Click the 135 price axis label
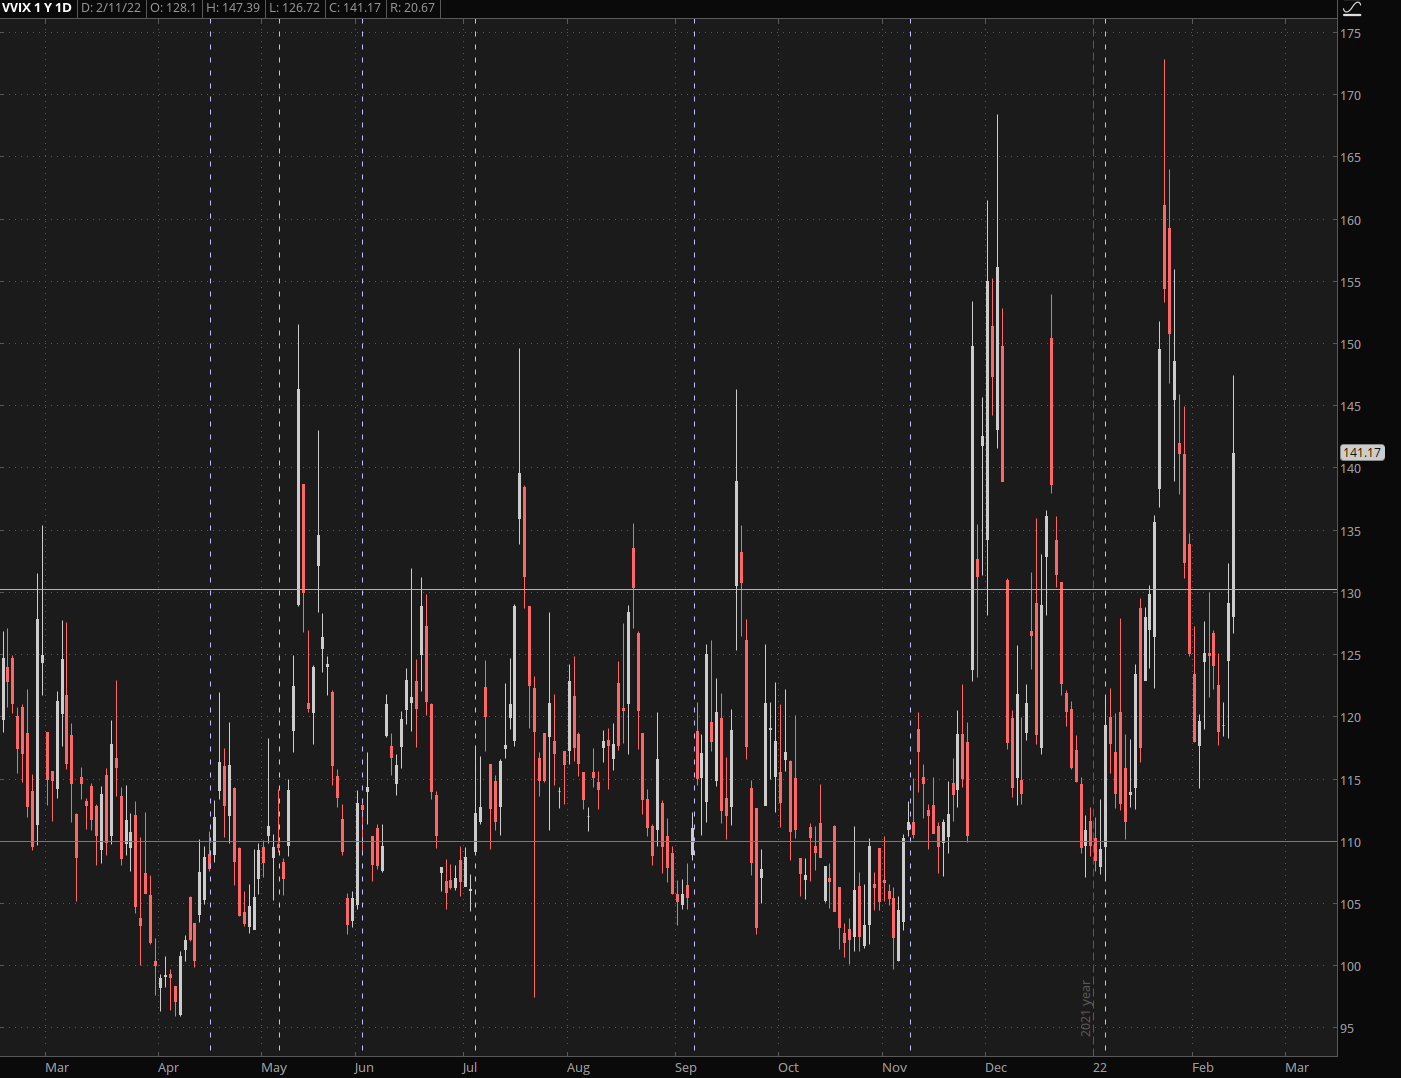Image resolution: width=1401 pixels, height=1078 pixels. pyautogui.click(x=1351, y=532)
